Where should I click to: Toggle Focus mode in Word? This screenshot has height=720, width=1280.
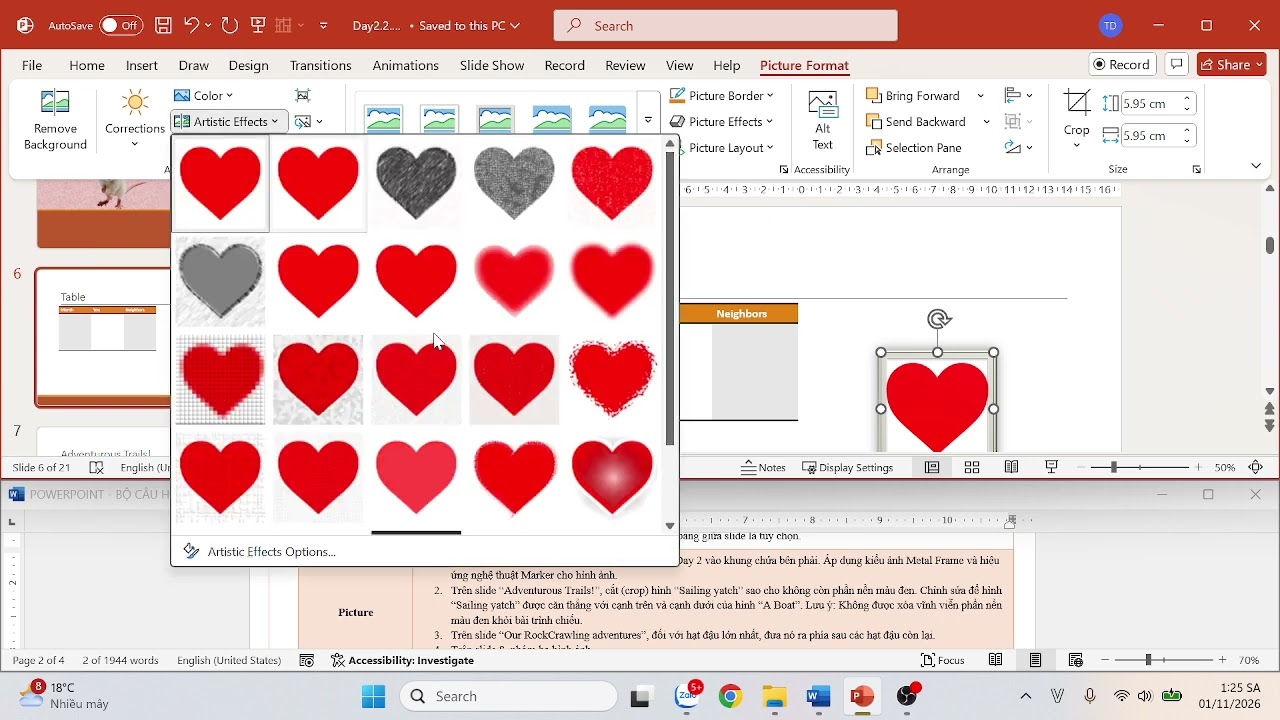pyautogui.click(x=943, y=660)
